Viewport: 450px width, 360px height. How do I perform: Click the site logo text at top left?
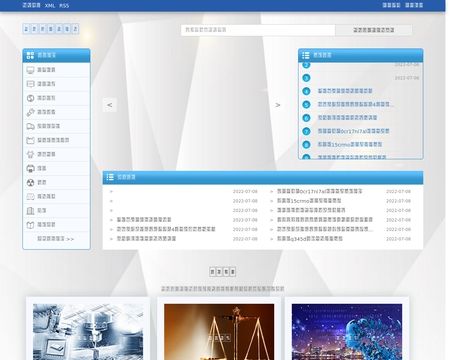(x=51, y=29)
